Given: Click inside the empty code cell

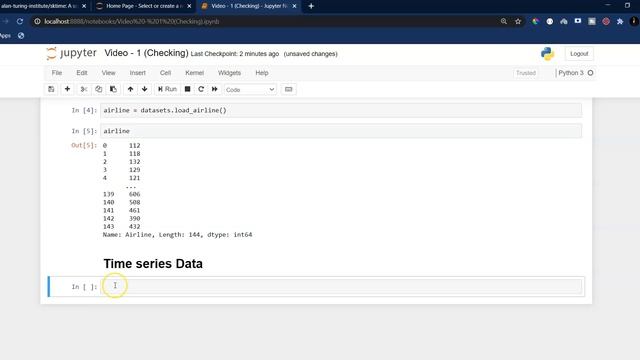Looking at the screenshot, I should click(x=341, y=286).
